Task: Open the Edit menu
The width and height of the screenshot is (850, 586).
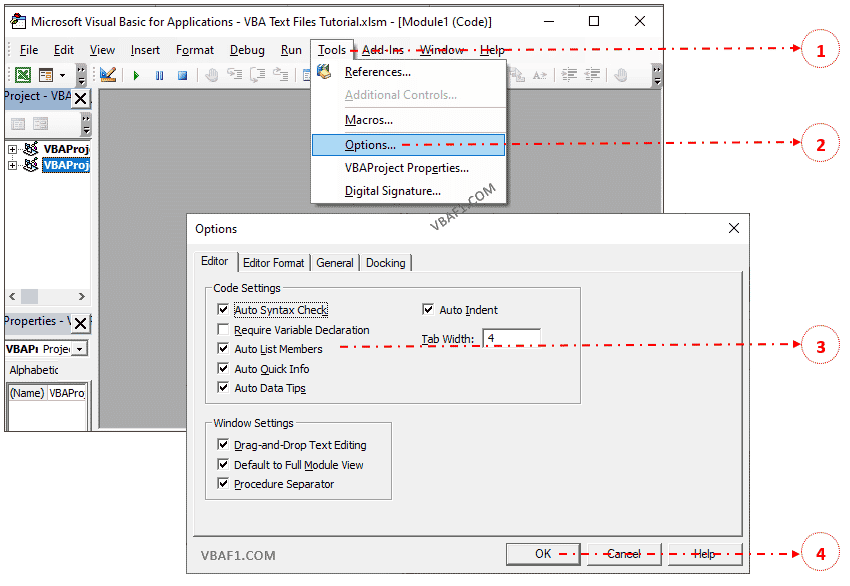Action: [63, 50]
